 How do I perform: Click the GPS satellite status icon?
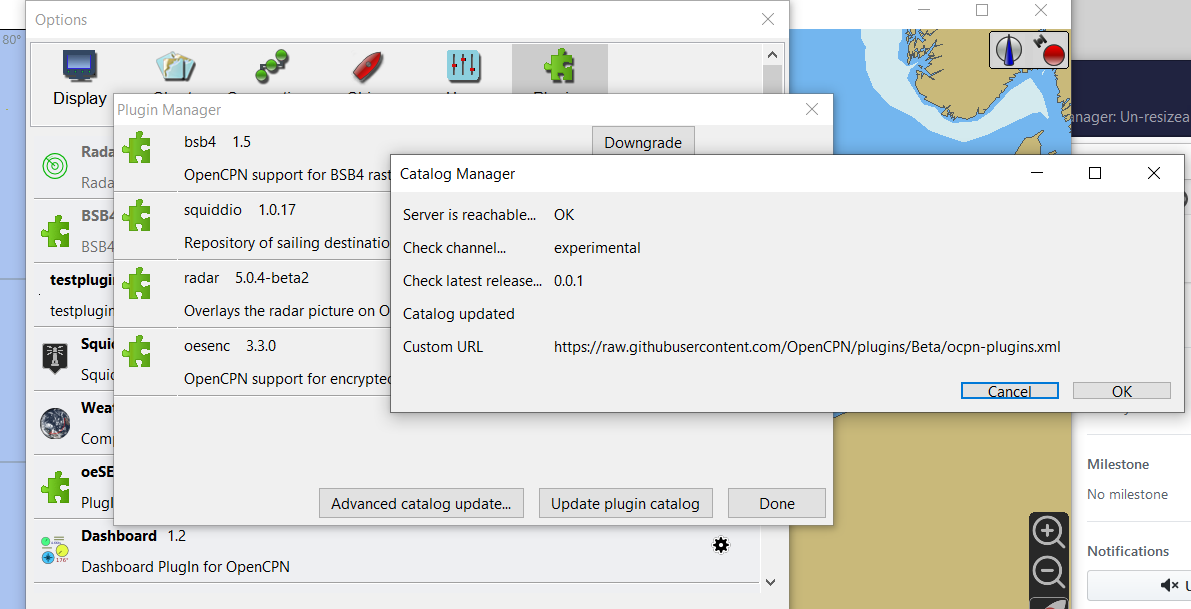[1049, 50]
